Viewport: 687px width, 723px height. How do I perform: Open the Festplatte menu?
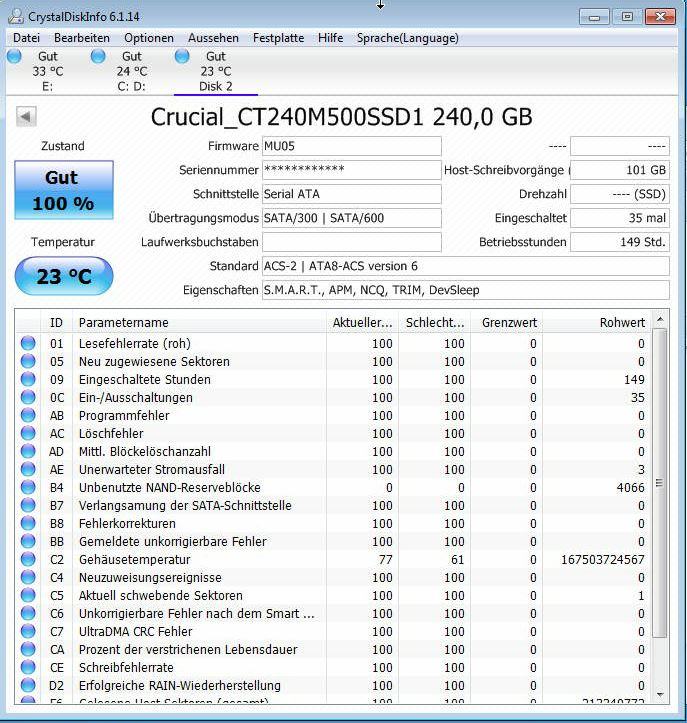point(278,38)
